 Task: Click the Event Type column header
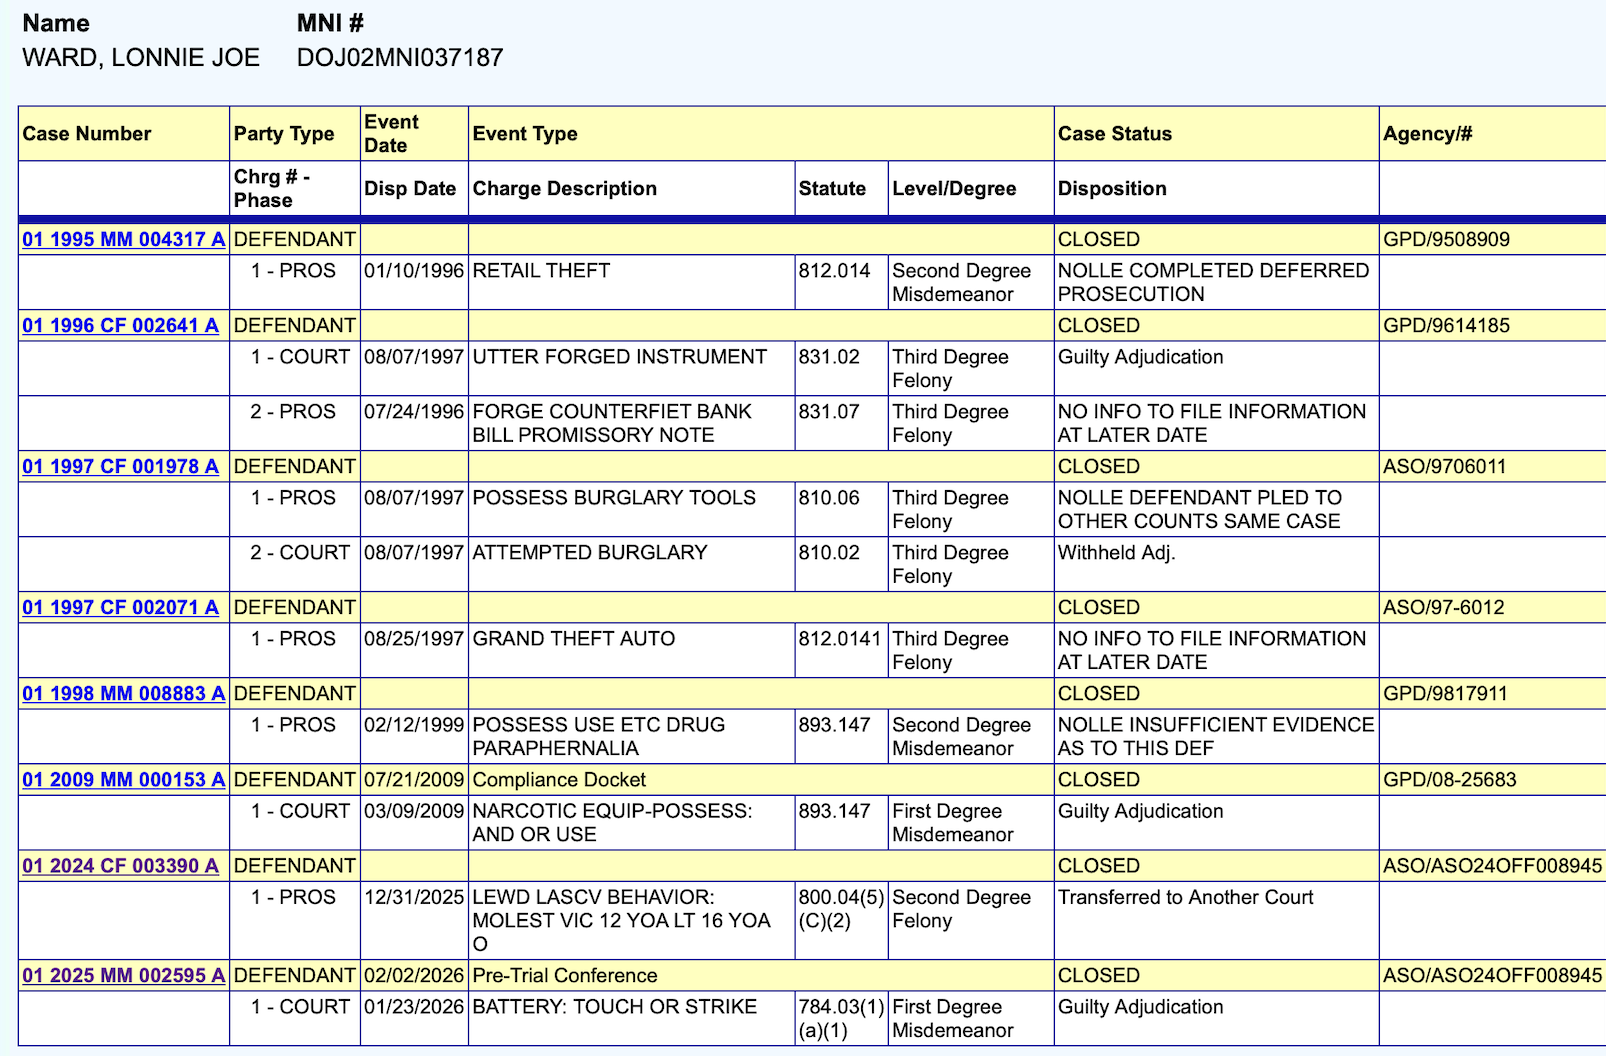coord(525,134)
